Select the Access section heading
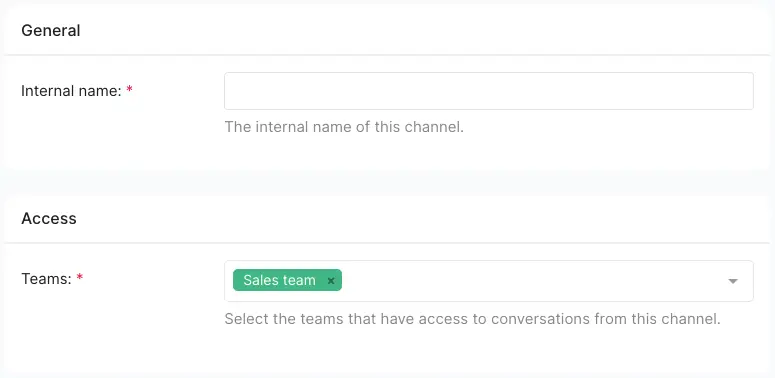This screenshot has height=378, width=775. 48,218
